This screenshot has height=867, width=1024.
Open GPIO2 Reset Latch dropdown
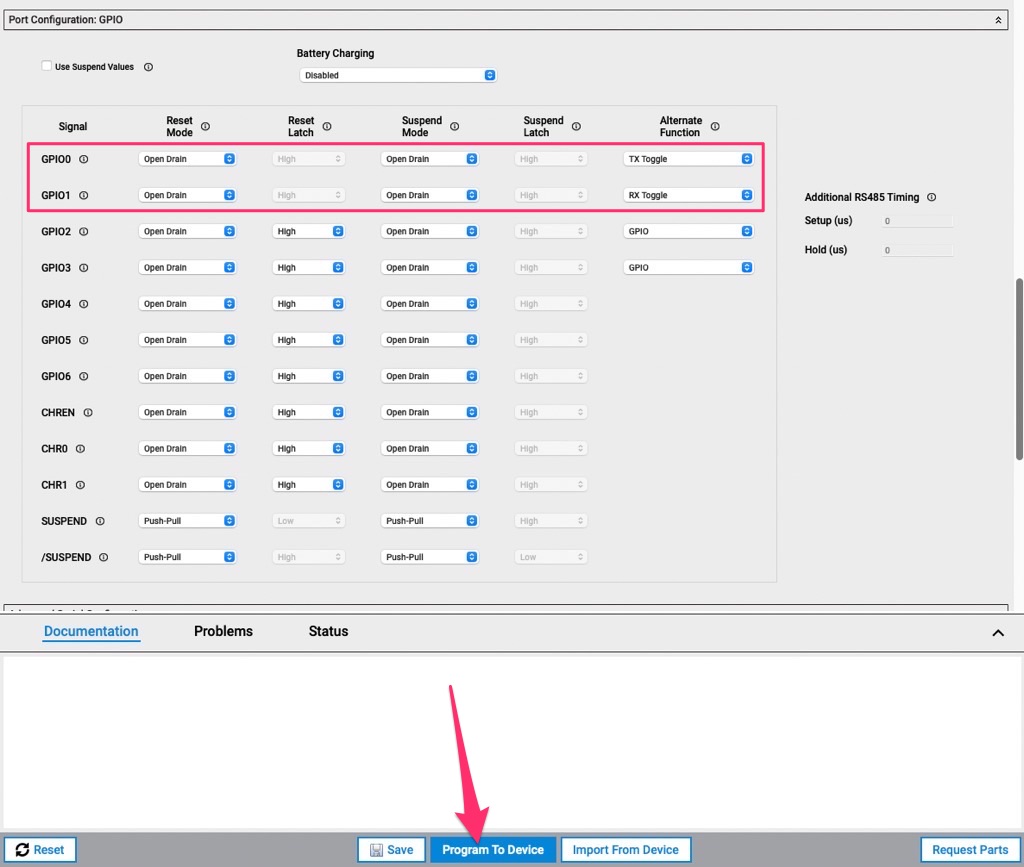click(308, 231)
